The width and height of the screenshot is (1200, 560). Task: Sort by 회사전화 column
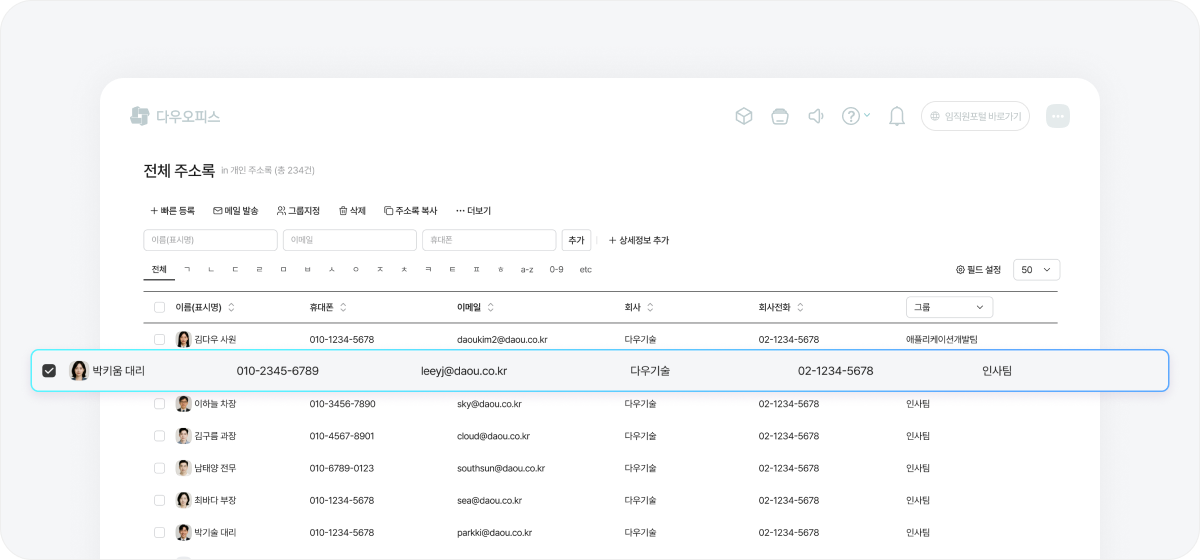click(x=781, y=307)
